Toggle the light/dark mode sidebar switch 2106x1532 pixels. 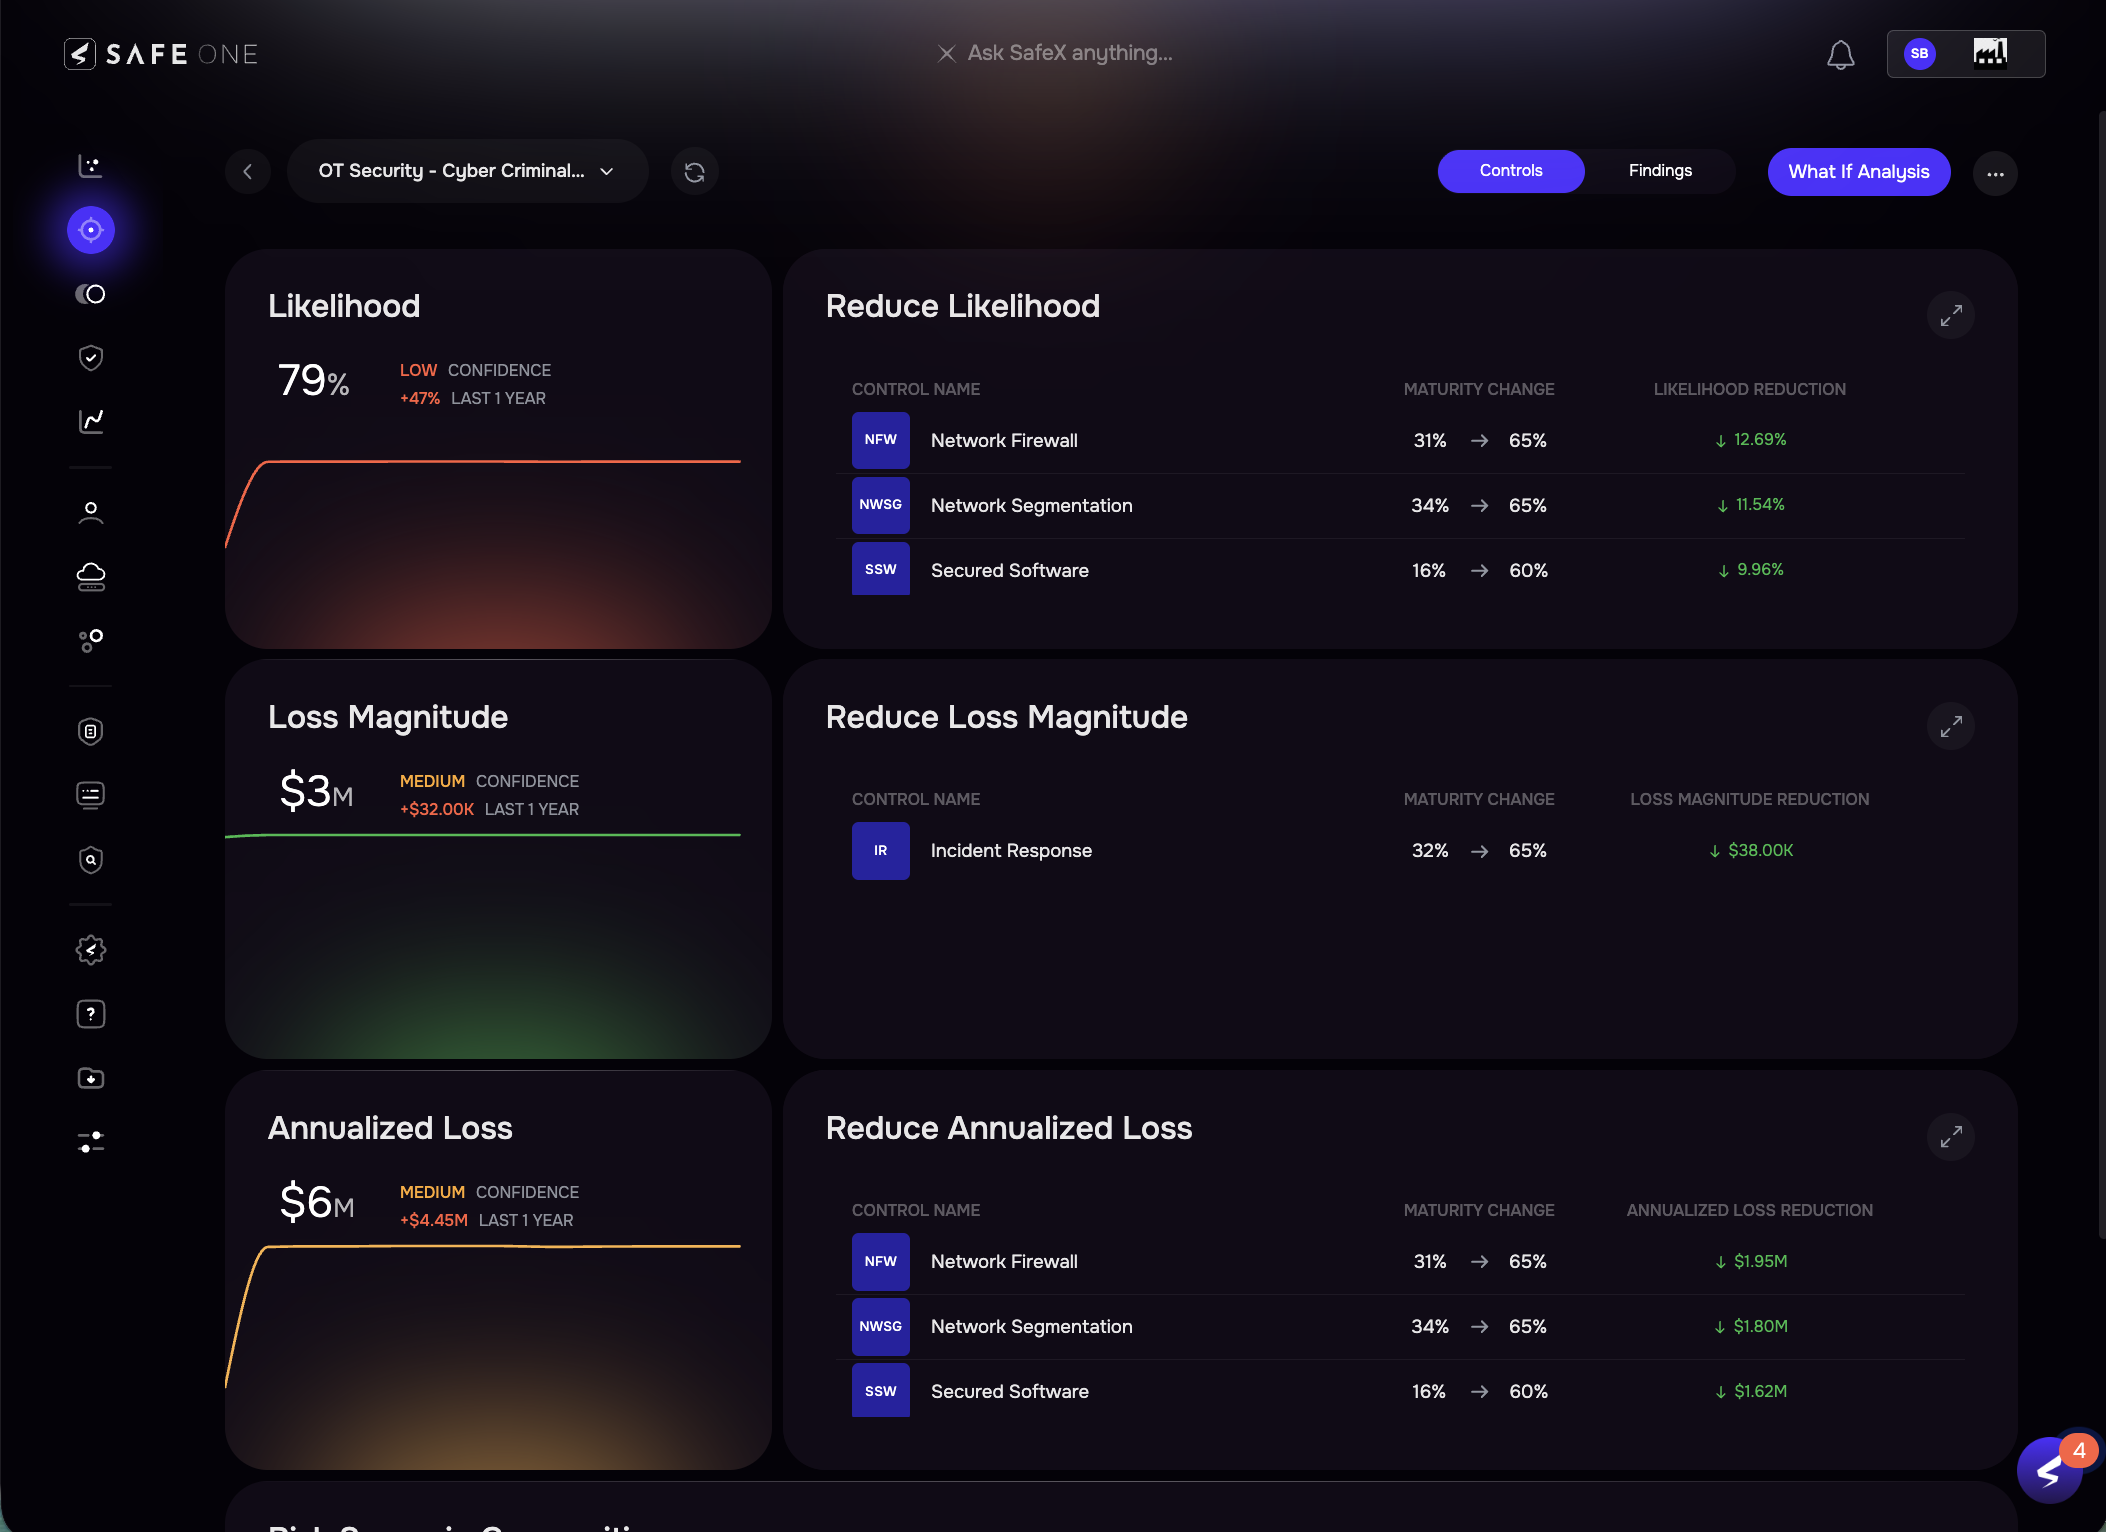pyautogui.click(x=91, y=294)
